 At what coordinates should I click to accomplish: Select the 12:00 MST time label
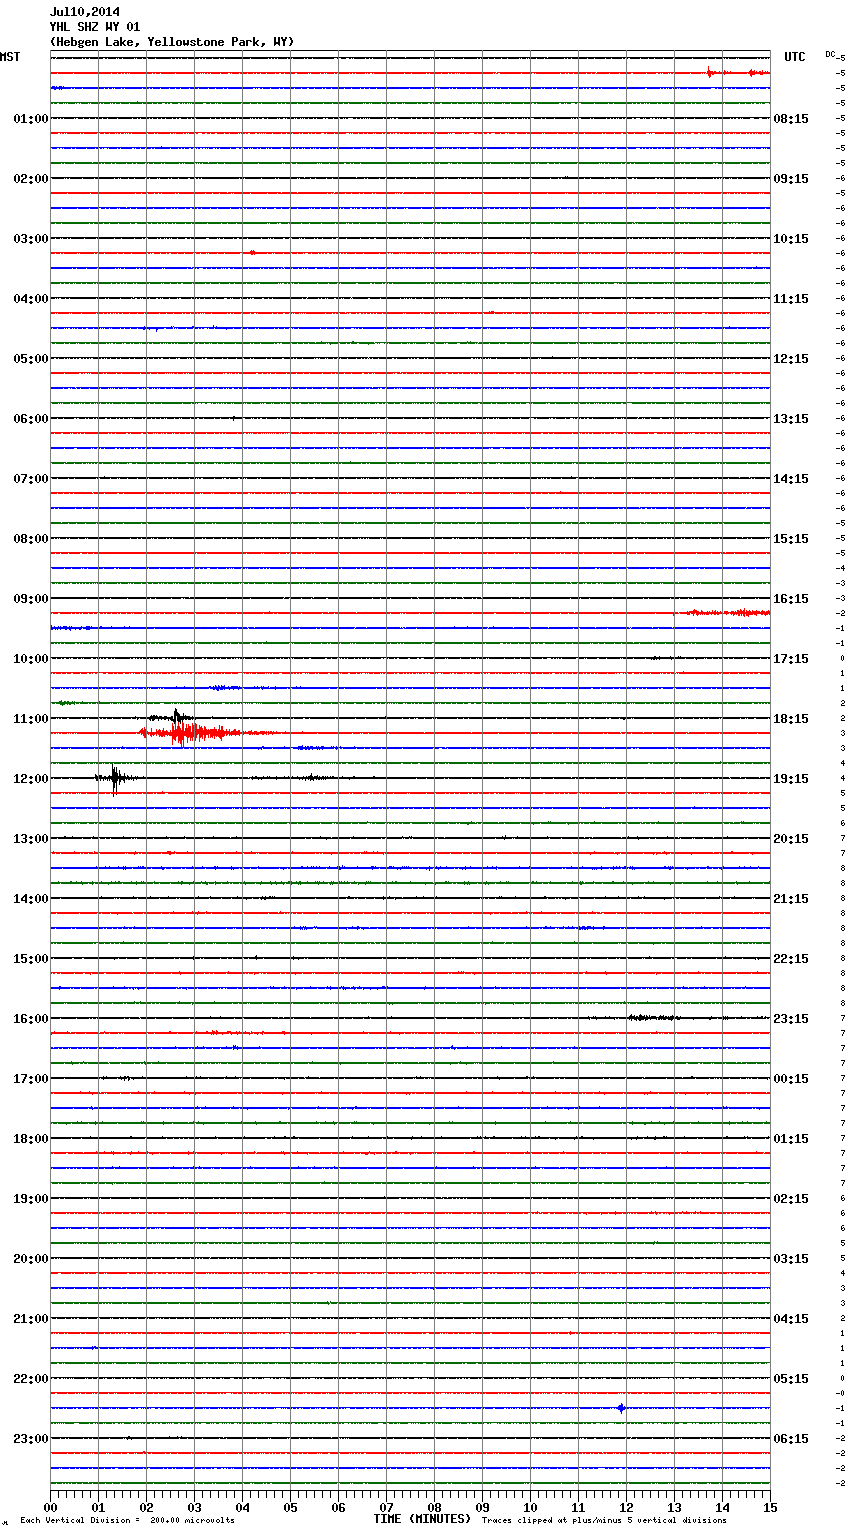(31, 779)
